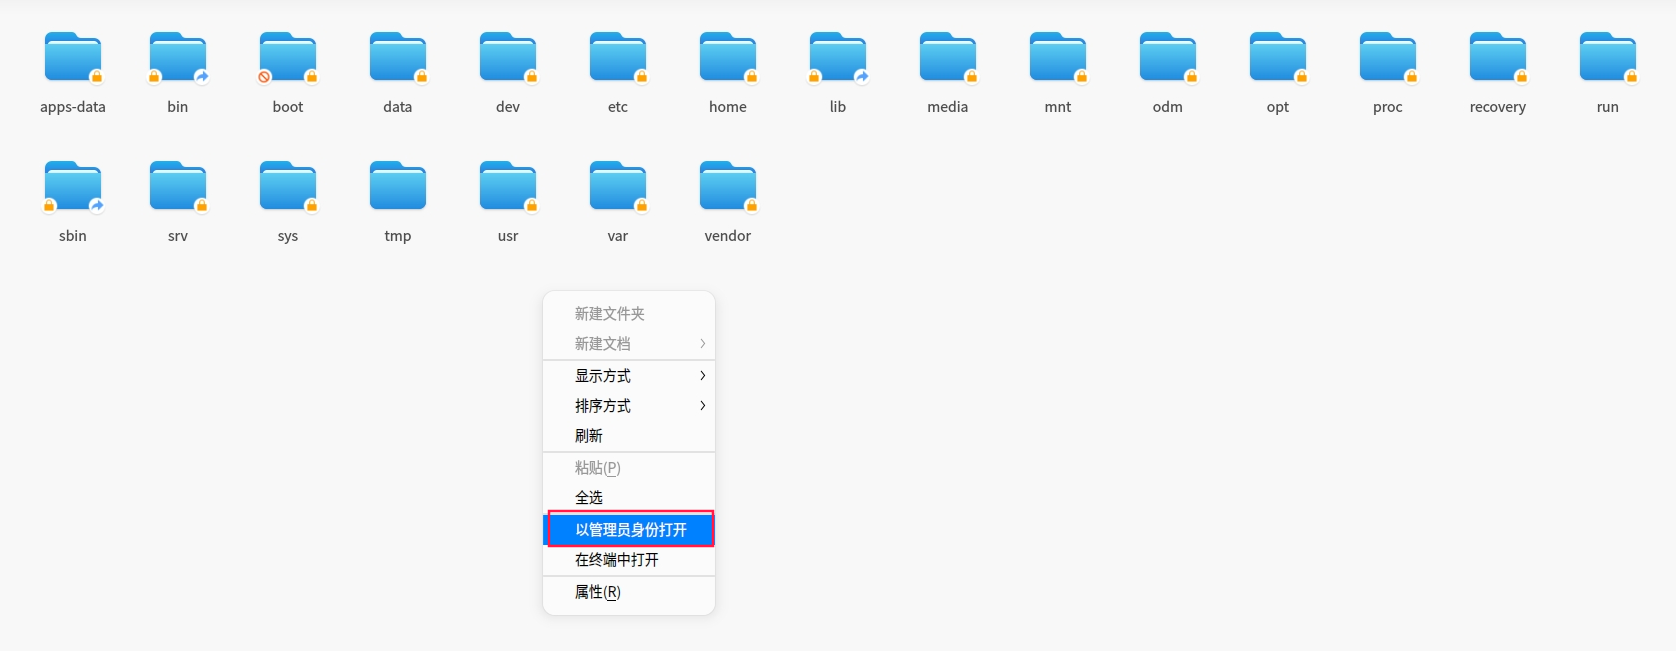Choose 以管理员身份打开 in the context menu
This screenshot has width=1676, height=651.
click(x=629, y=529)
